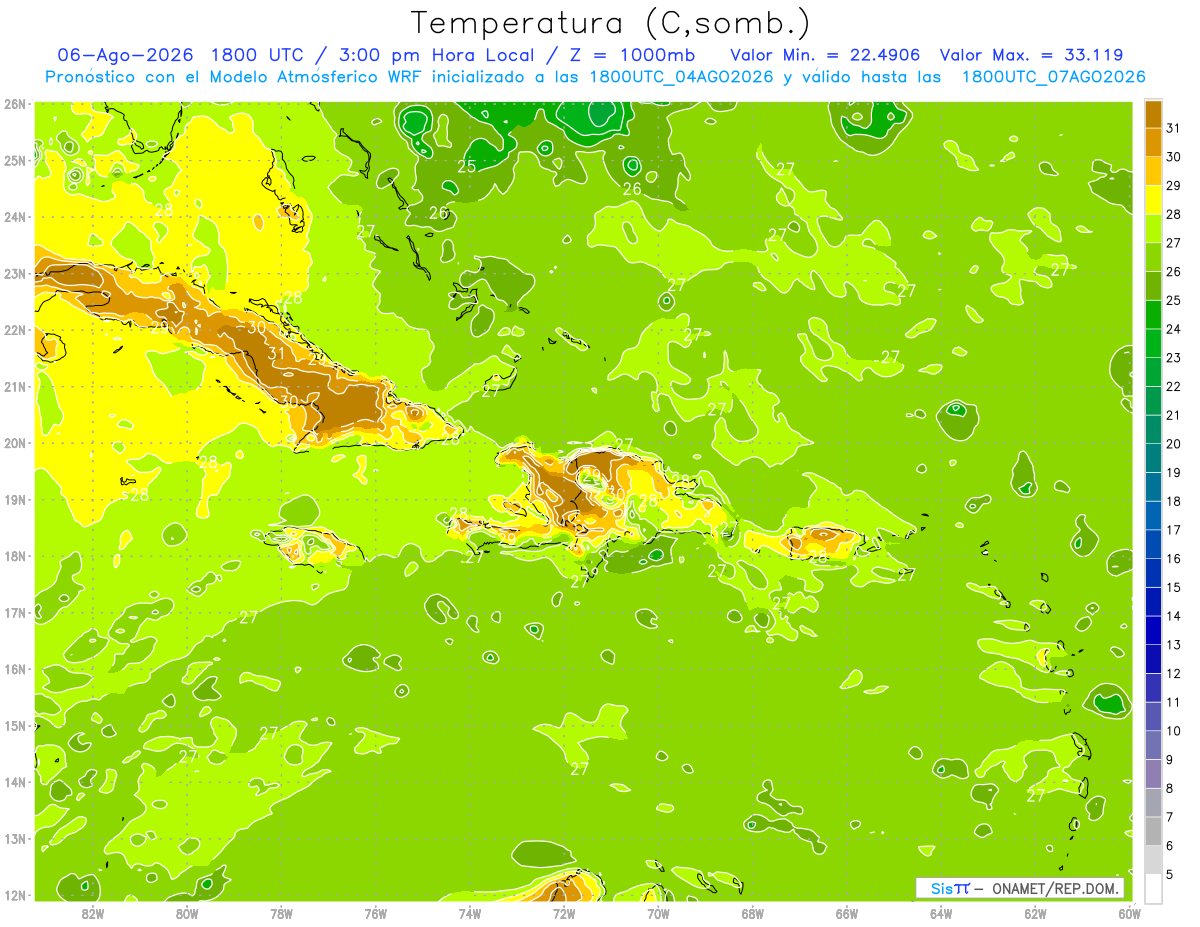This screenshot has height=927, width=1200.
Task: Click the '70W' longitude axis label
Action: (x=658, y=913)
